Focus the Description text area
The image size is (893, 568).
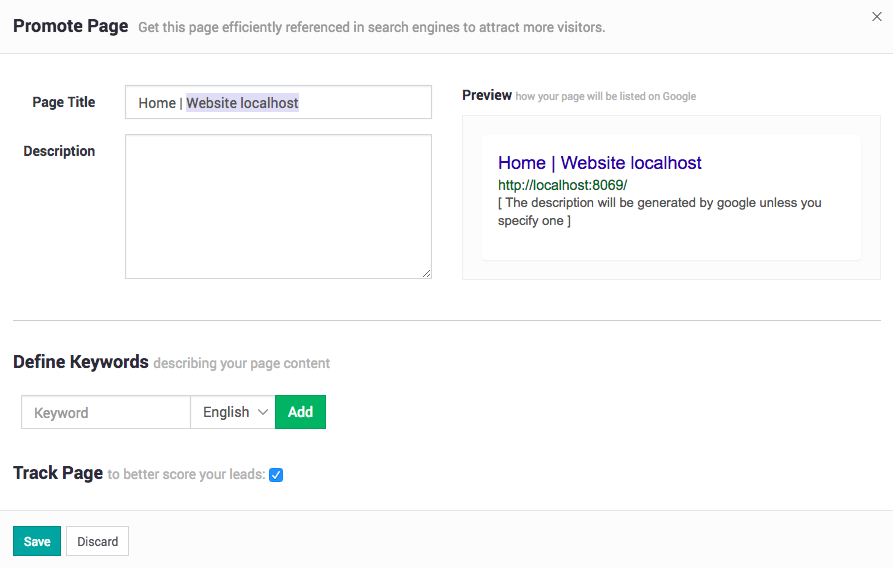coord(278,206)
